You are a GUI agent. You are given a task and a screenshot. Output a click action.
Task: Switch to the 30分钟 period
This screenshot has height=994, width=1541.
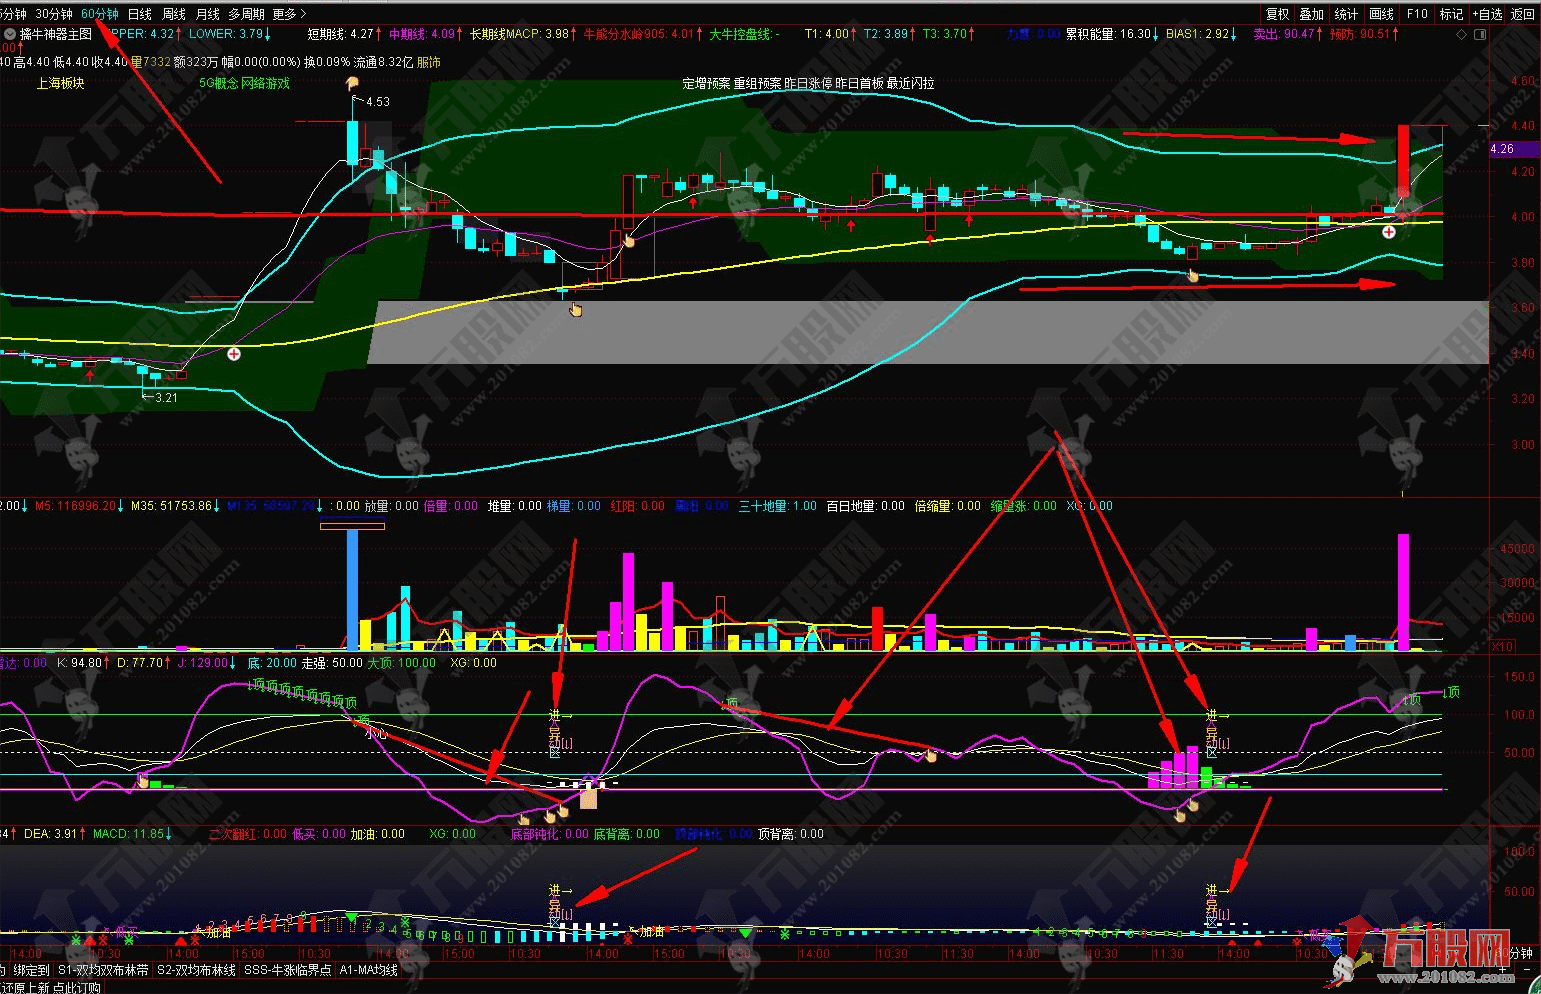[x=54, y=14]
